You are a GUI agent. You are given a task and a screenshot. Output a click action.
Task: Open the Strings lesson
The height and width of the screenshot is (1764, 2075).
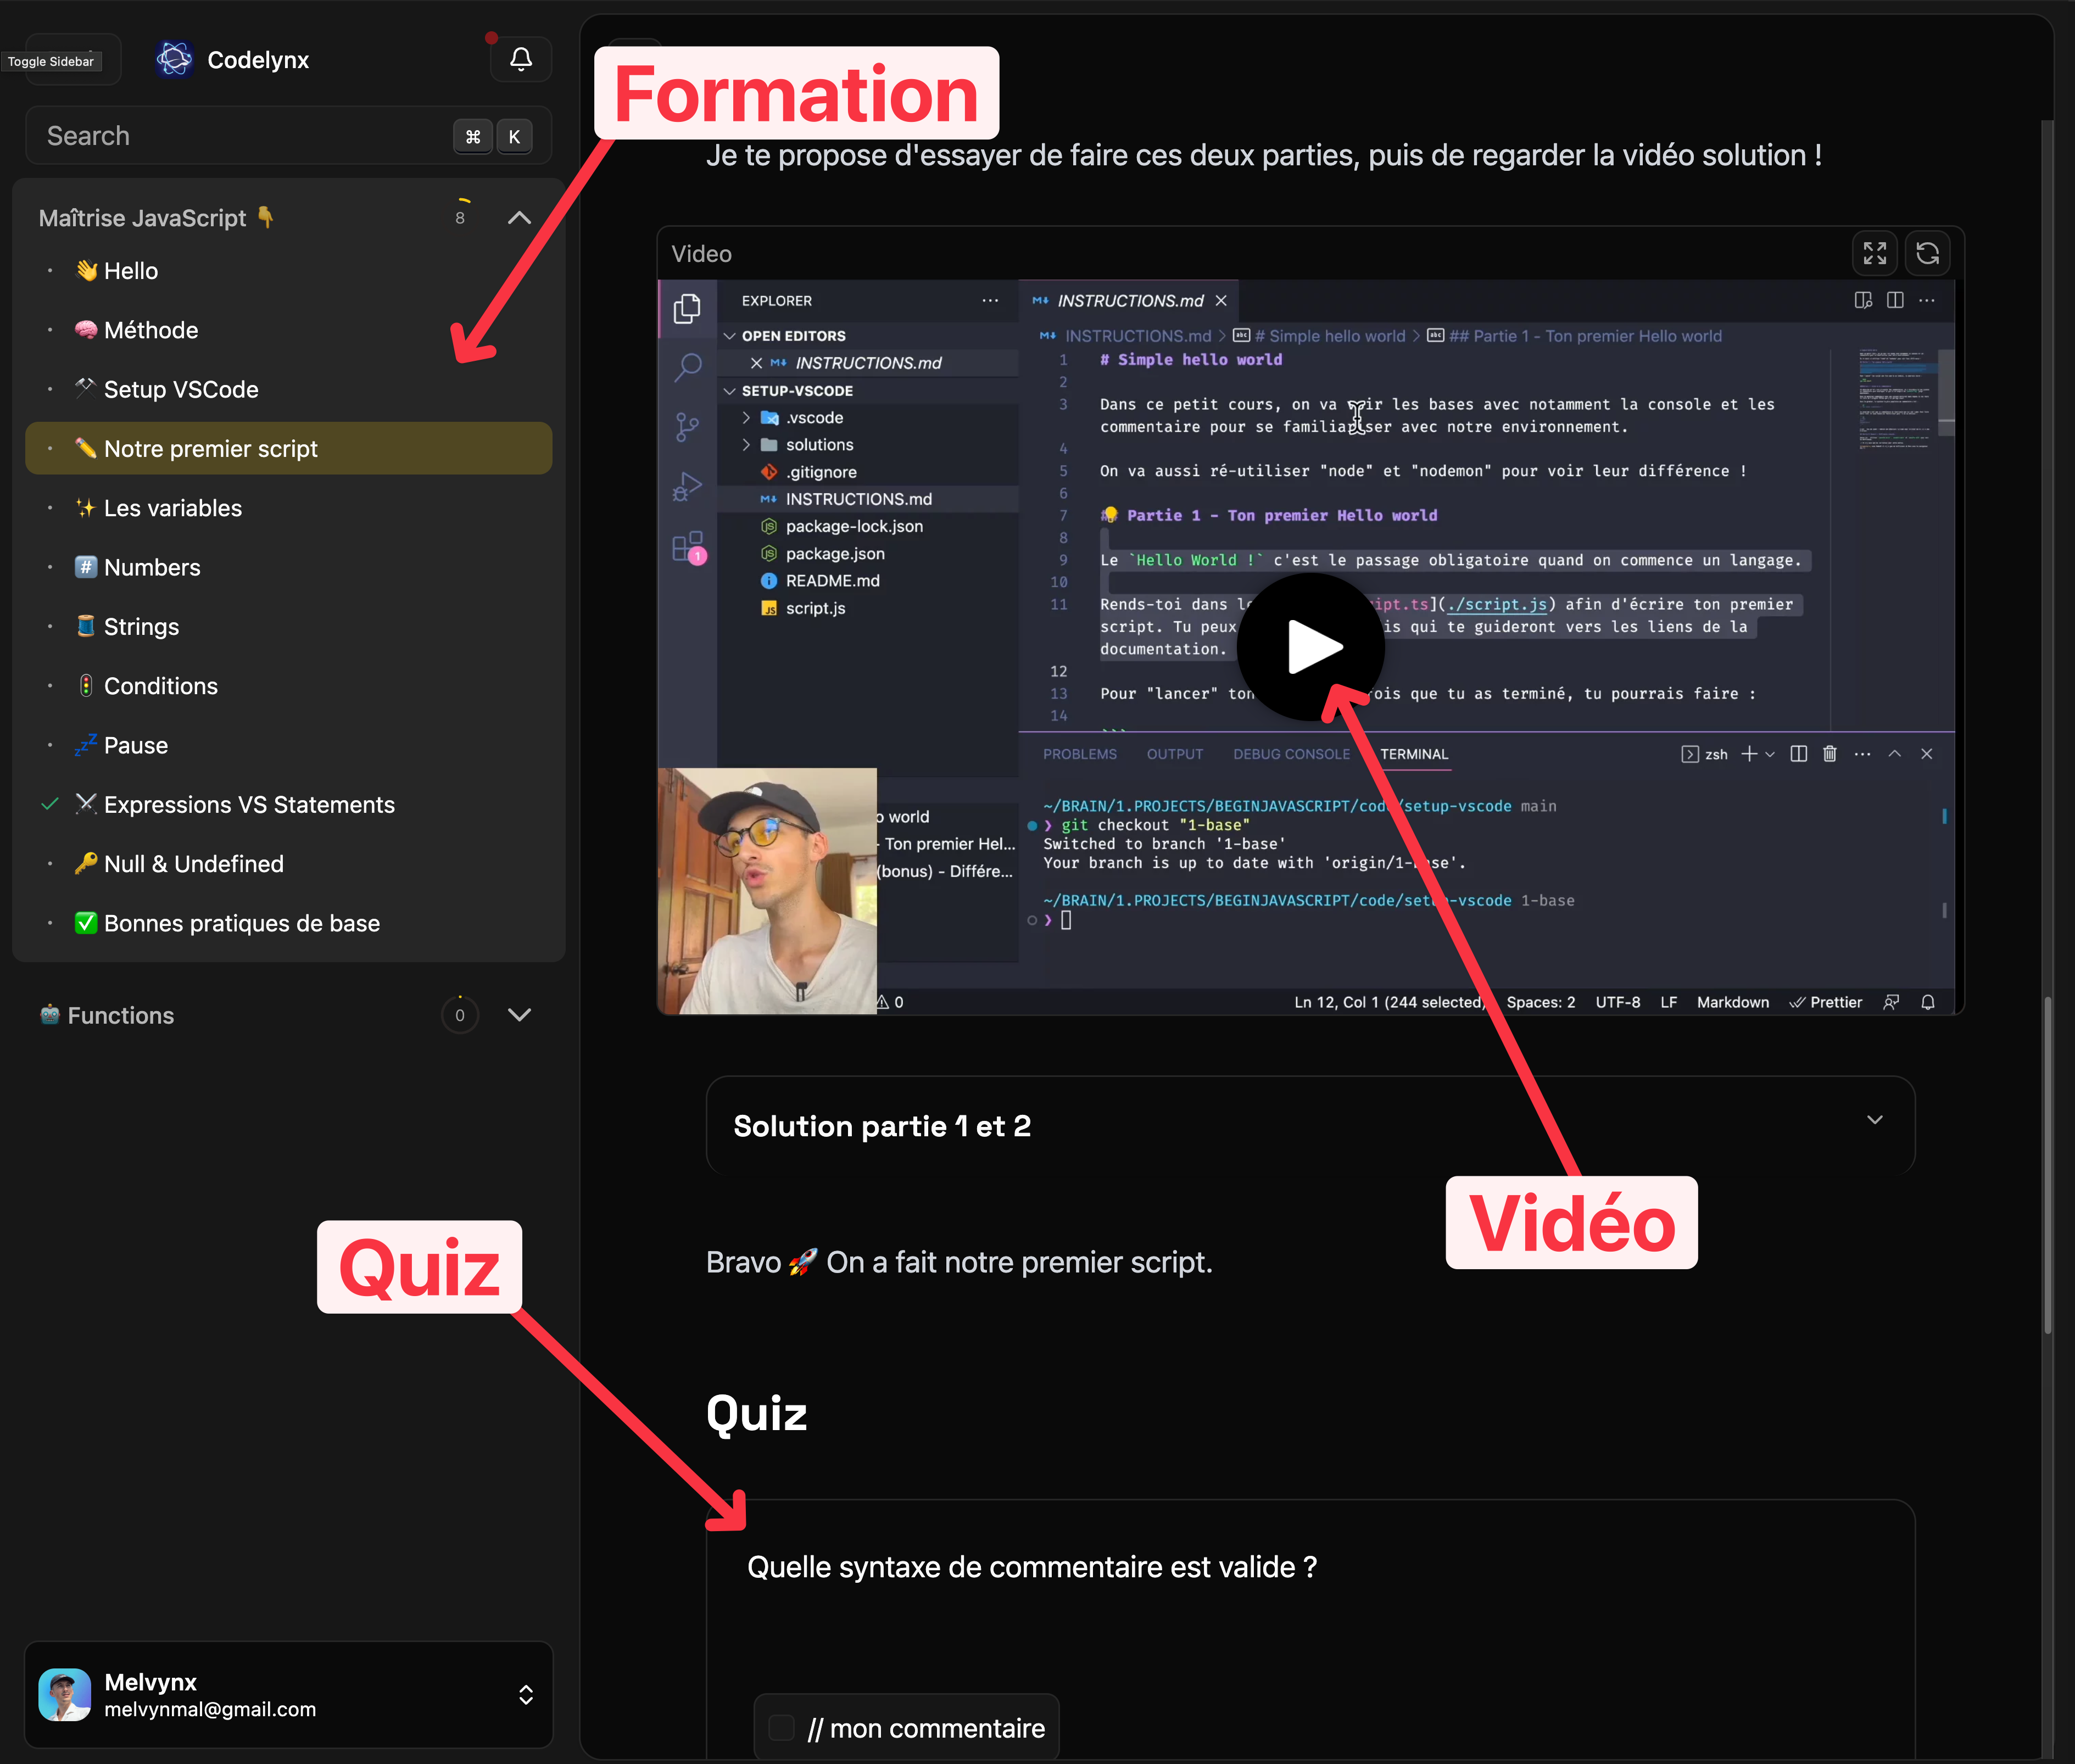point(288,626)
